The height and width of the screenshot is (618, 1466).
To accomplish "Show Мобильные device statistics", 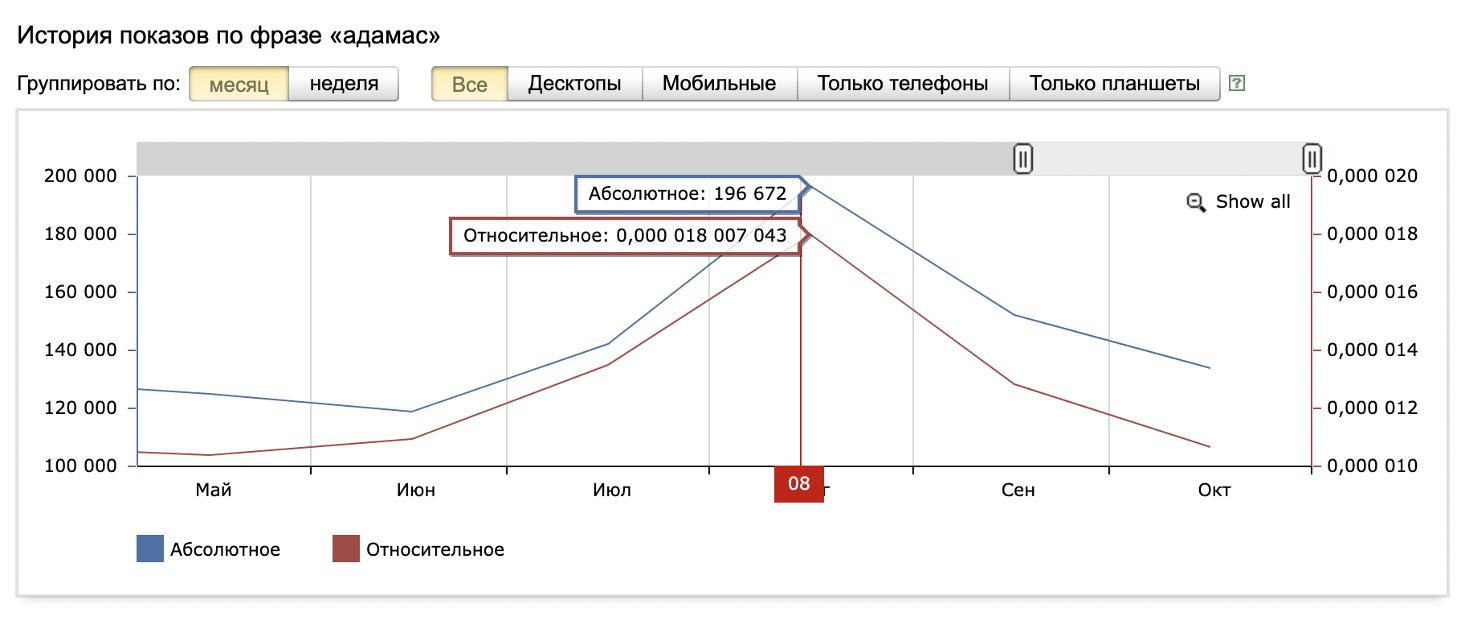I will pyautogui.click(x=719, y=84).
